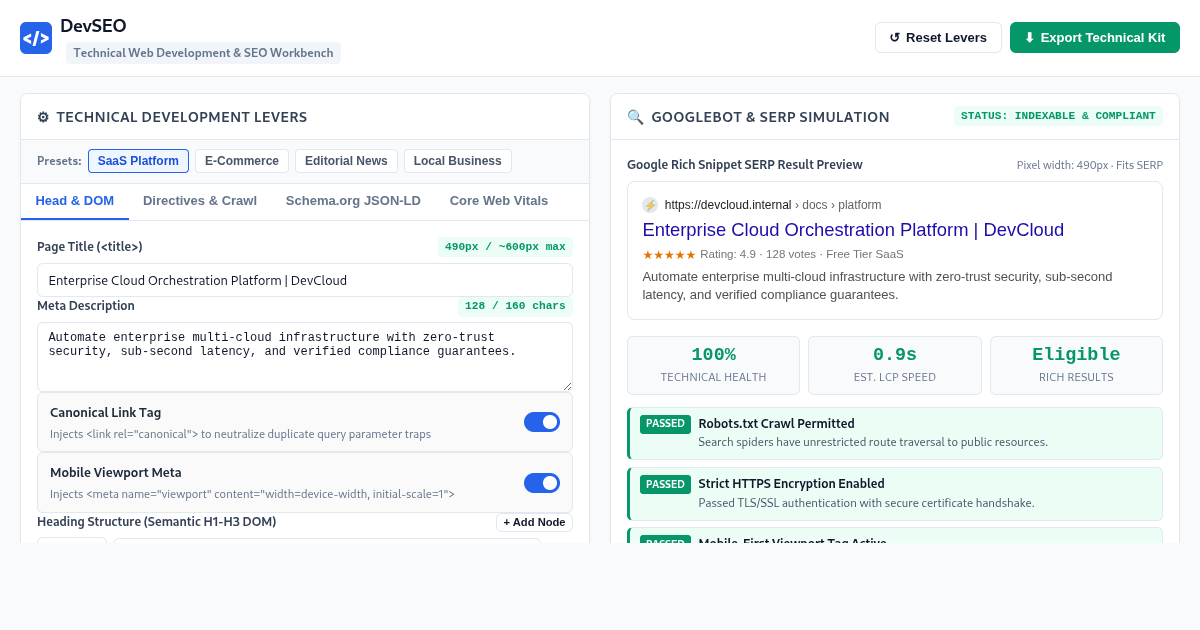This screenshot has width=1200, height=630.
Task: Open the SERP result title link
Action: coord(853,230)
